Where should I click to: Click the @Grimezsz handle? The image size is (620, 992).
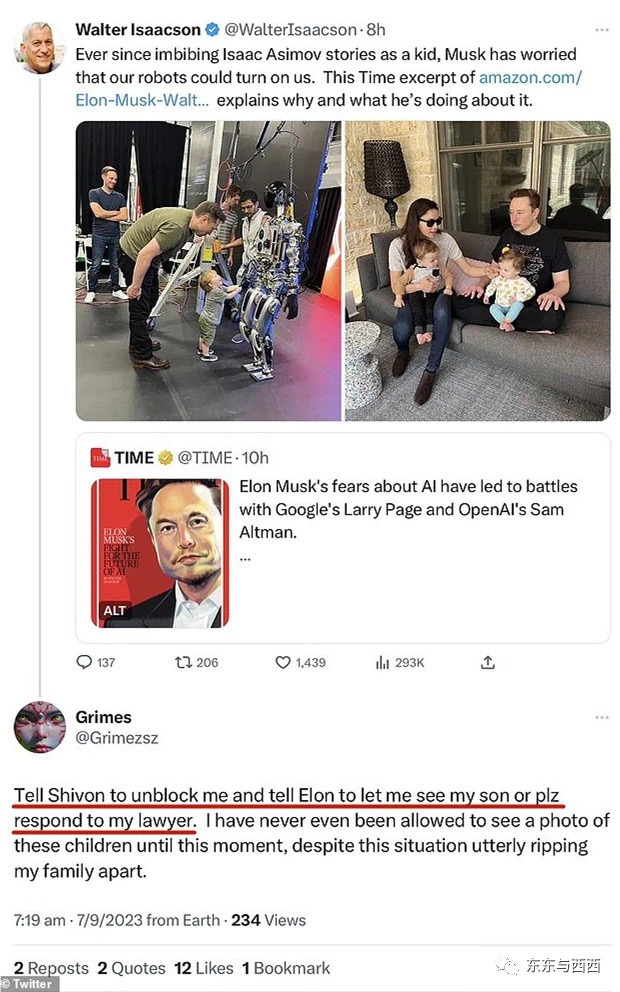[x=117, y=738]
